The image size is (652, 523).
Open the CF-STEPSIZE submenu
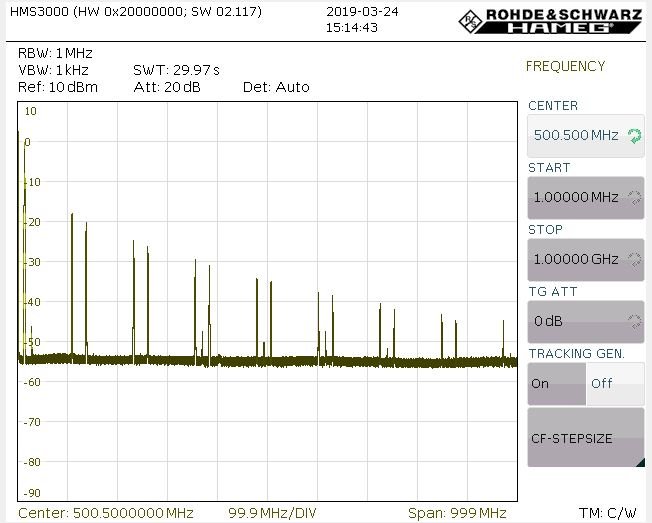tap(586, 437)
